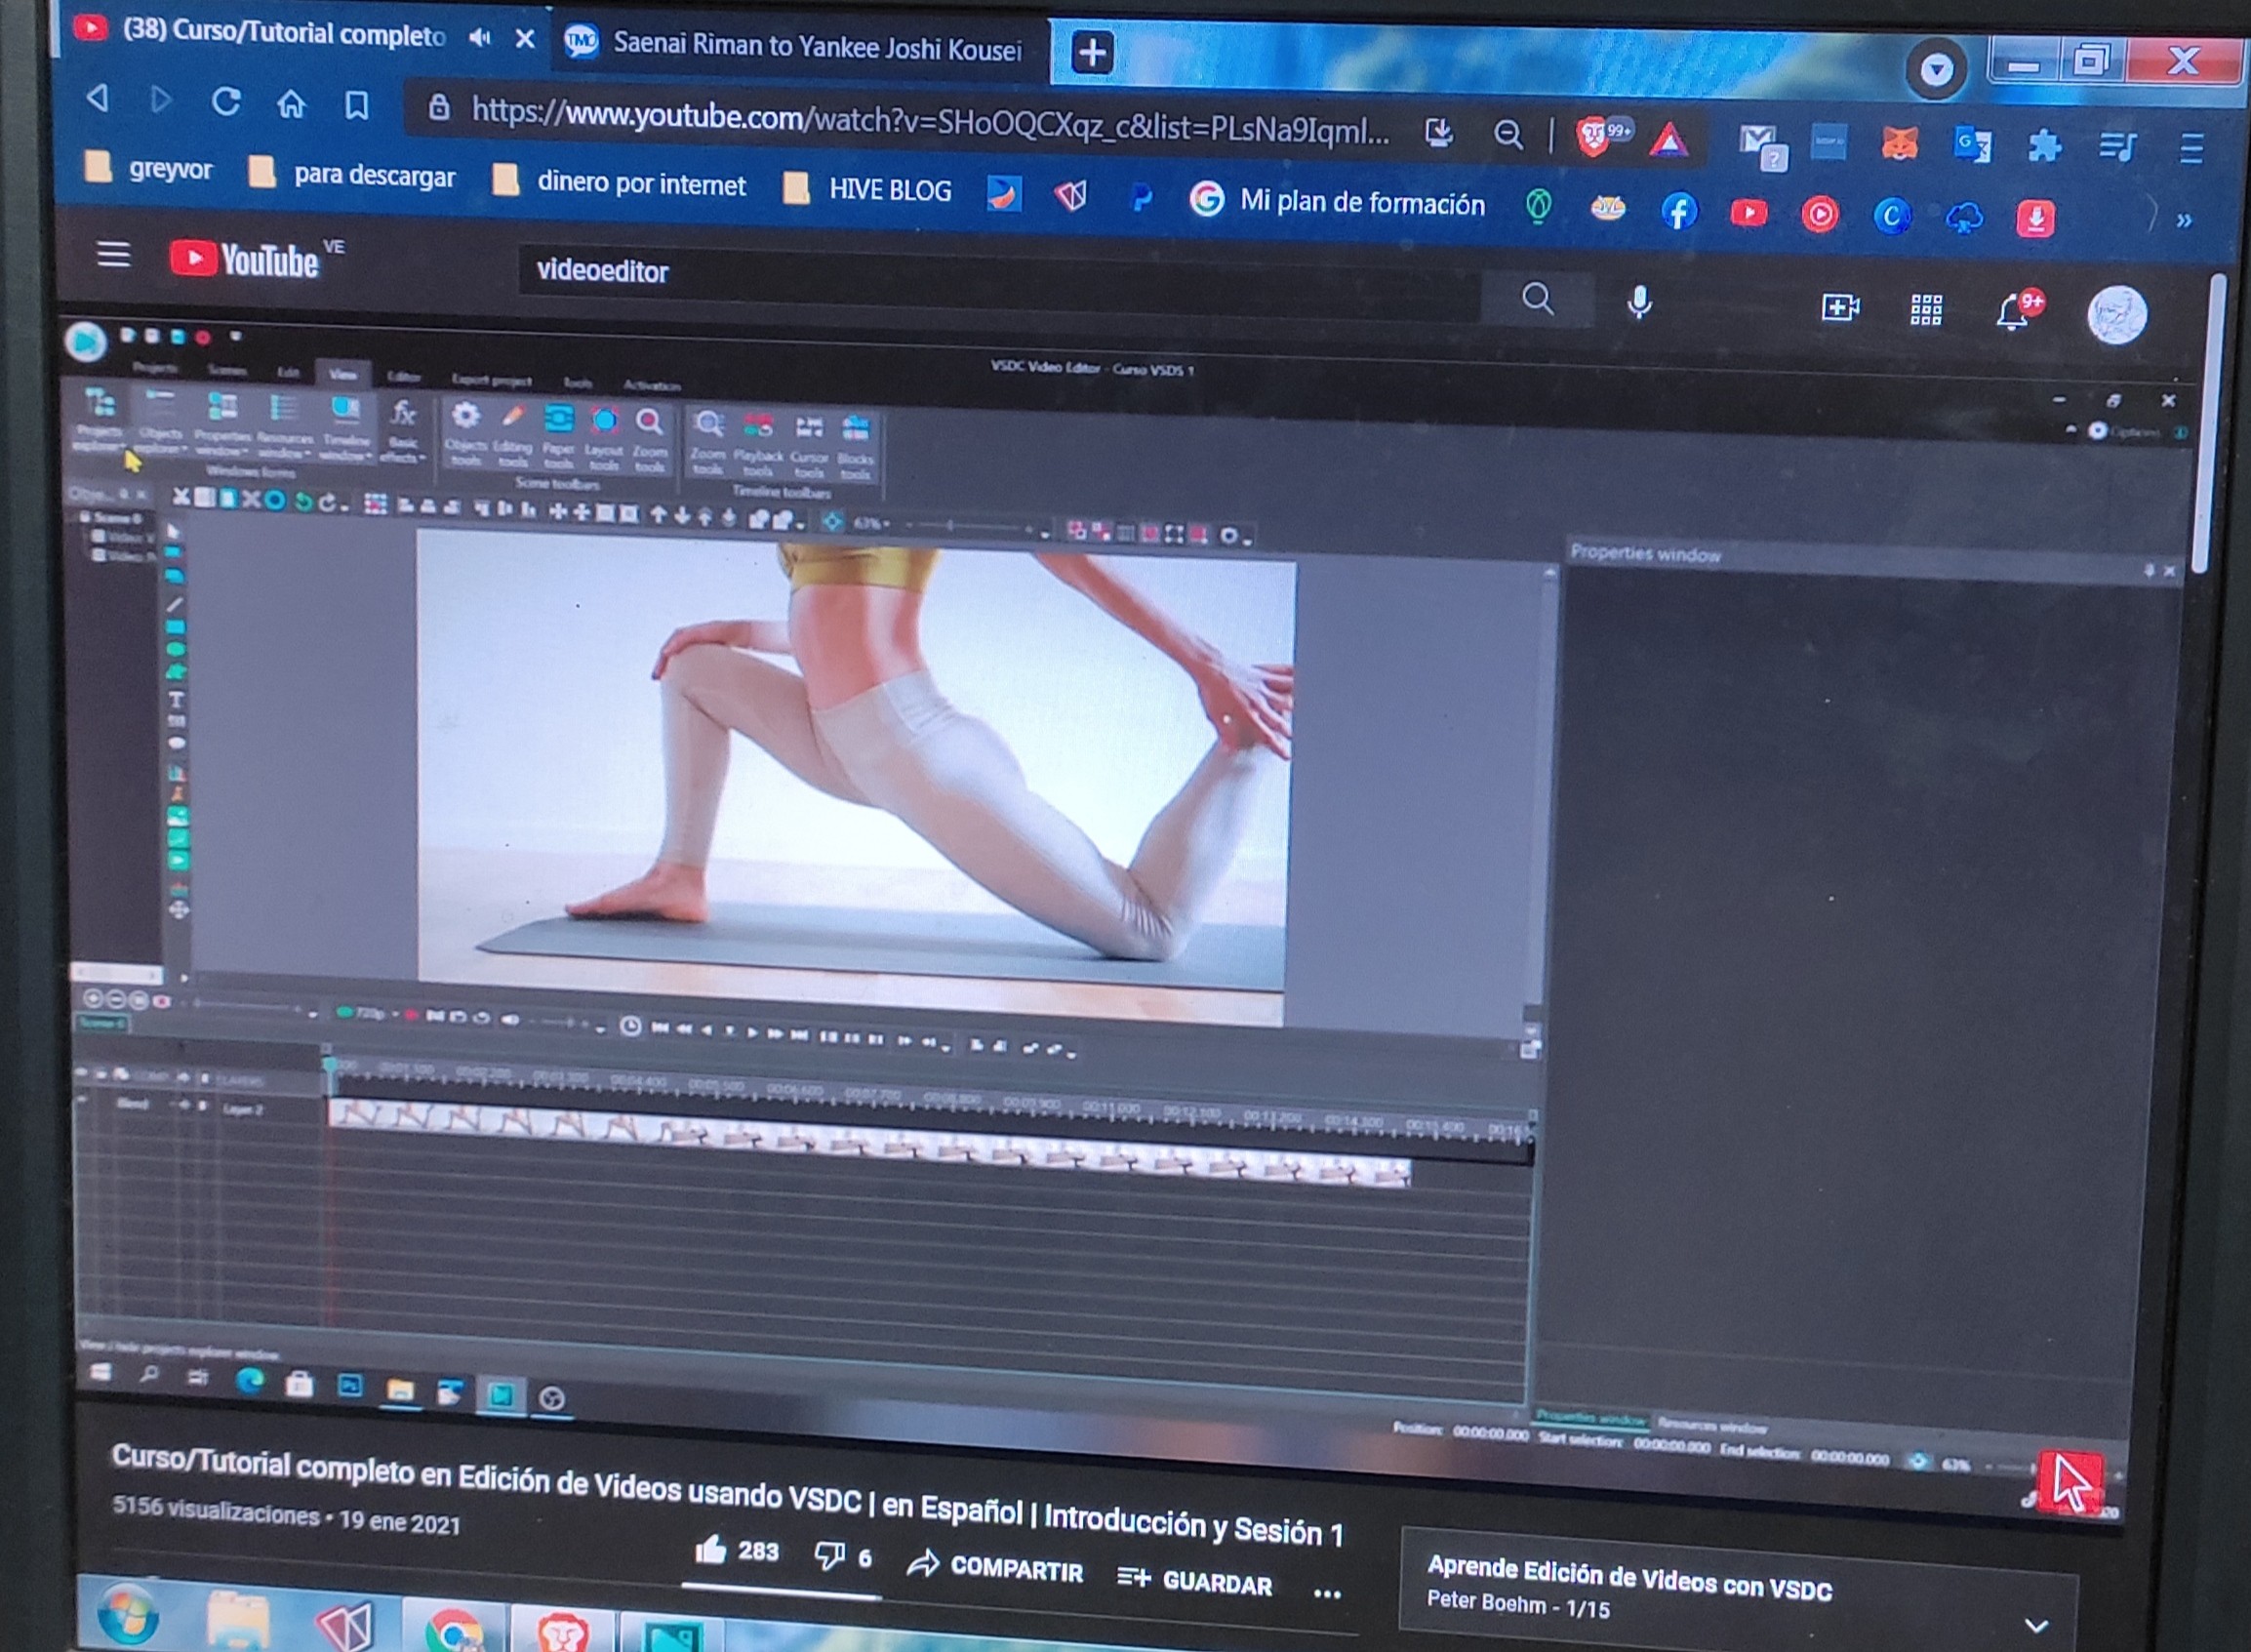Image resolution: width=2251 pixels, height=1652 pixels.
Task: Open Chrome from the Windows taskbar
Action: coord(455,1629)
